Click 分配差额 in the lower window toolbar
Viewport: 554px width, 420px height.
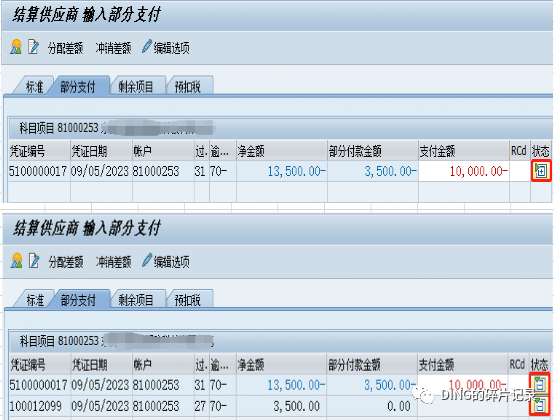tap(66, 262)
